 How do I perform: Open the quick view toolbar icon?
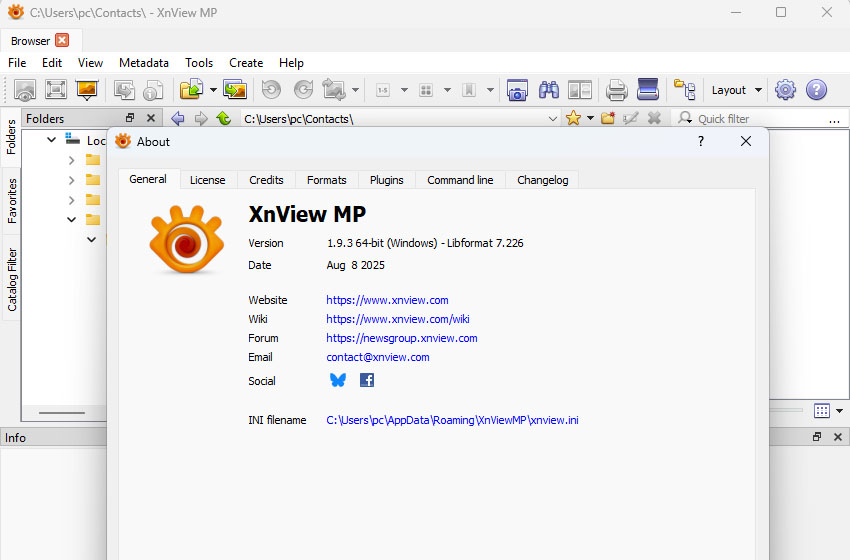coord(24,90)
